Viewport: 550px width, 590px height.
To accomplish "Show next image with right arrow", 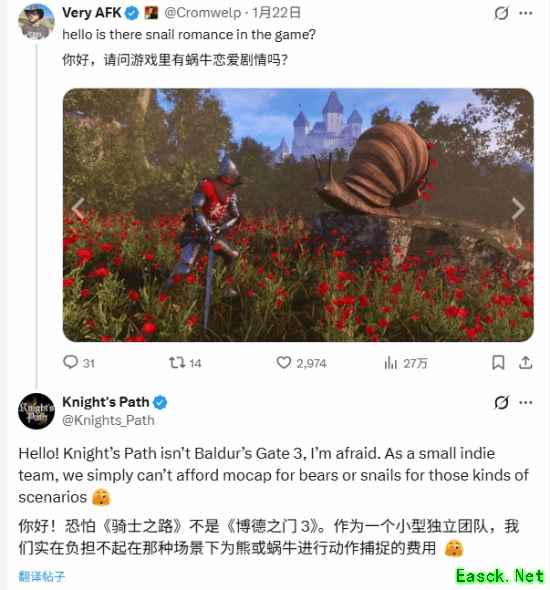I will click(518, 208).
